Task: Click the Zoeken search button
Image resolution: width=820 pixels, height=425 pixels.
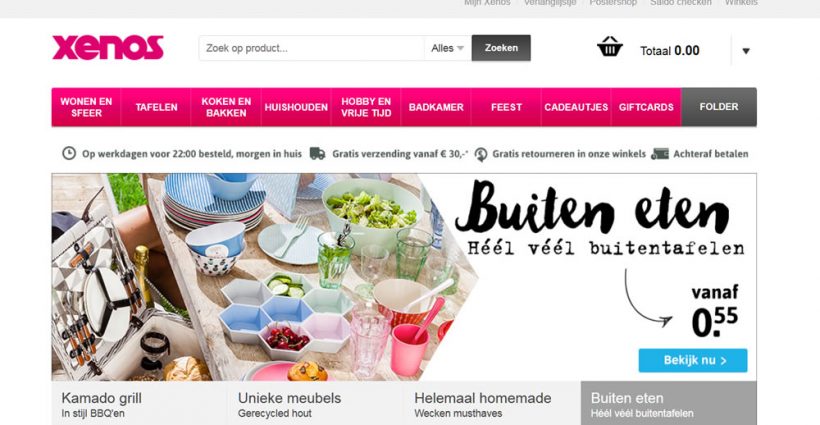Action: (x=501, y=48)
